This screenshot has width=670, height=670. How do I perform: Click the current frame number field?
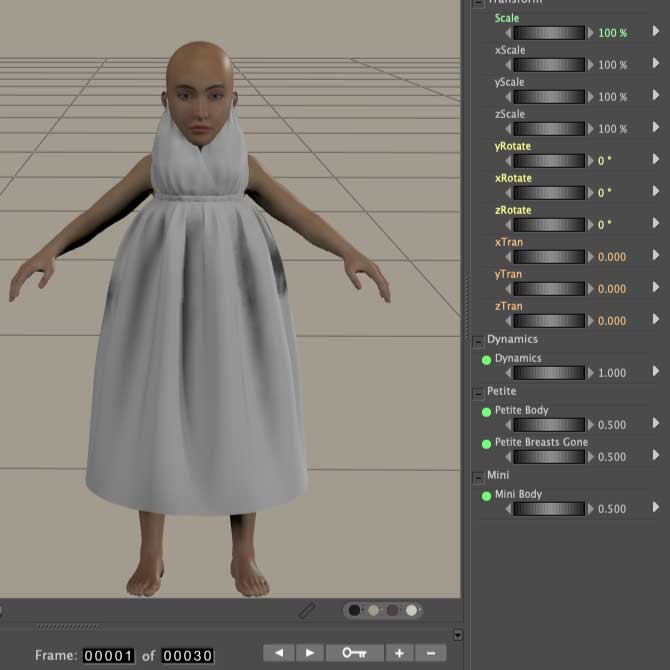108,656
